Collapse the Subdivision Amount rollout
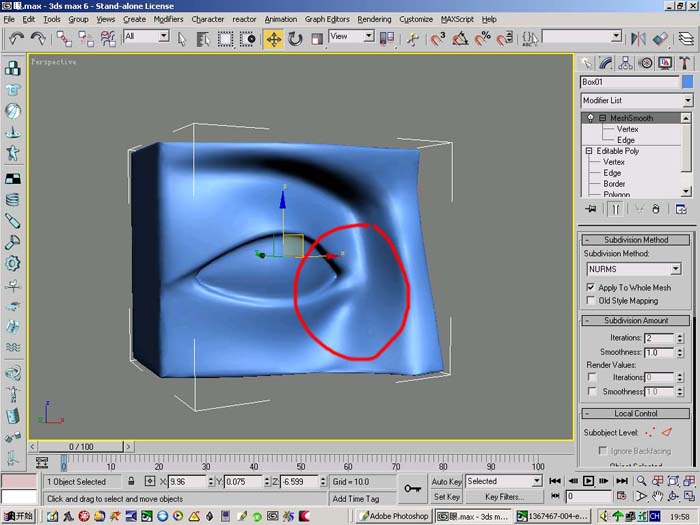The image size is (700, 525). click(x=636, y=321)
